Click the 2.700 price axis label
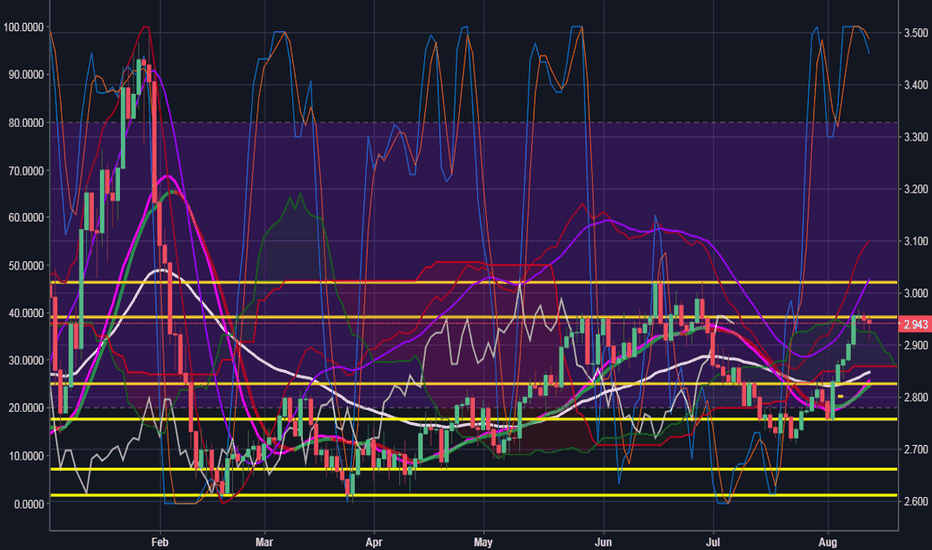The width and height of the screenshot is (932, 550). pyautogui.click(x=915, y=449)
